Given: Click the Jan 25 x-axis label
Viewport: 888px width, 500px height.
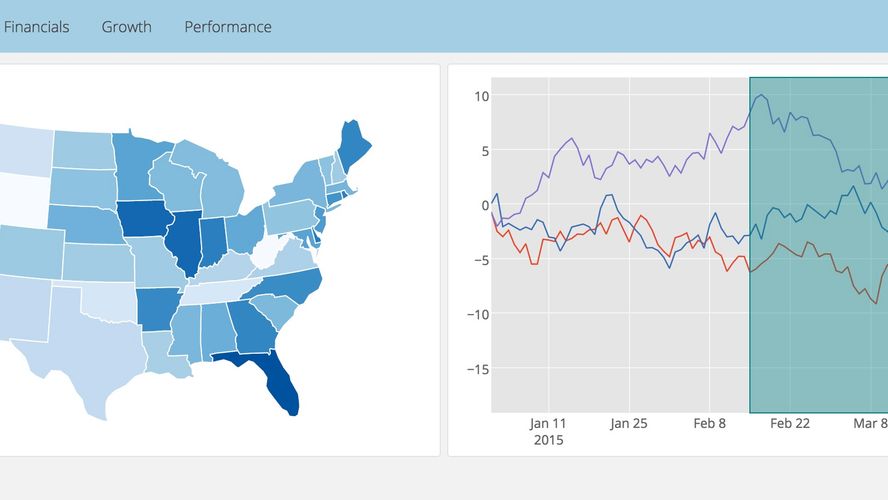Looking at the screenshot, I should [x=628, y=423].
